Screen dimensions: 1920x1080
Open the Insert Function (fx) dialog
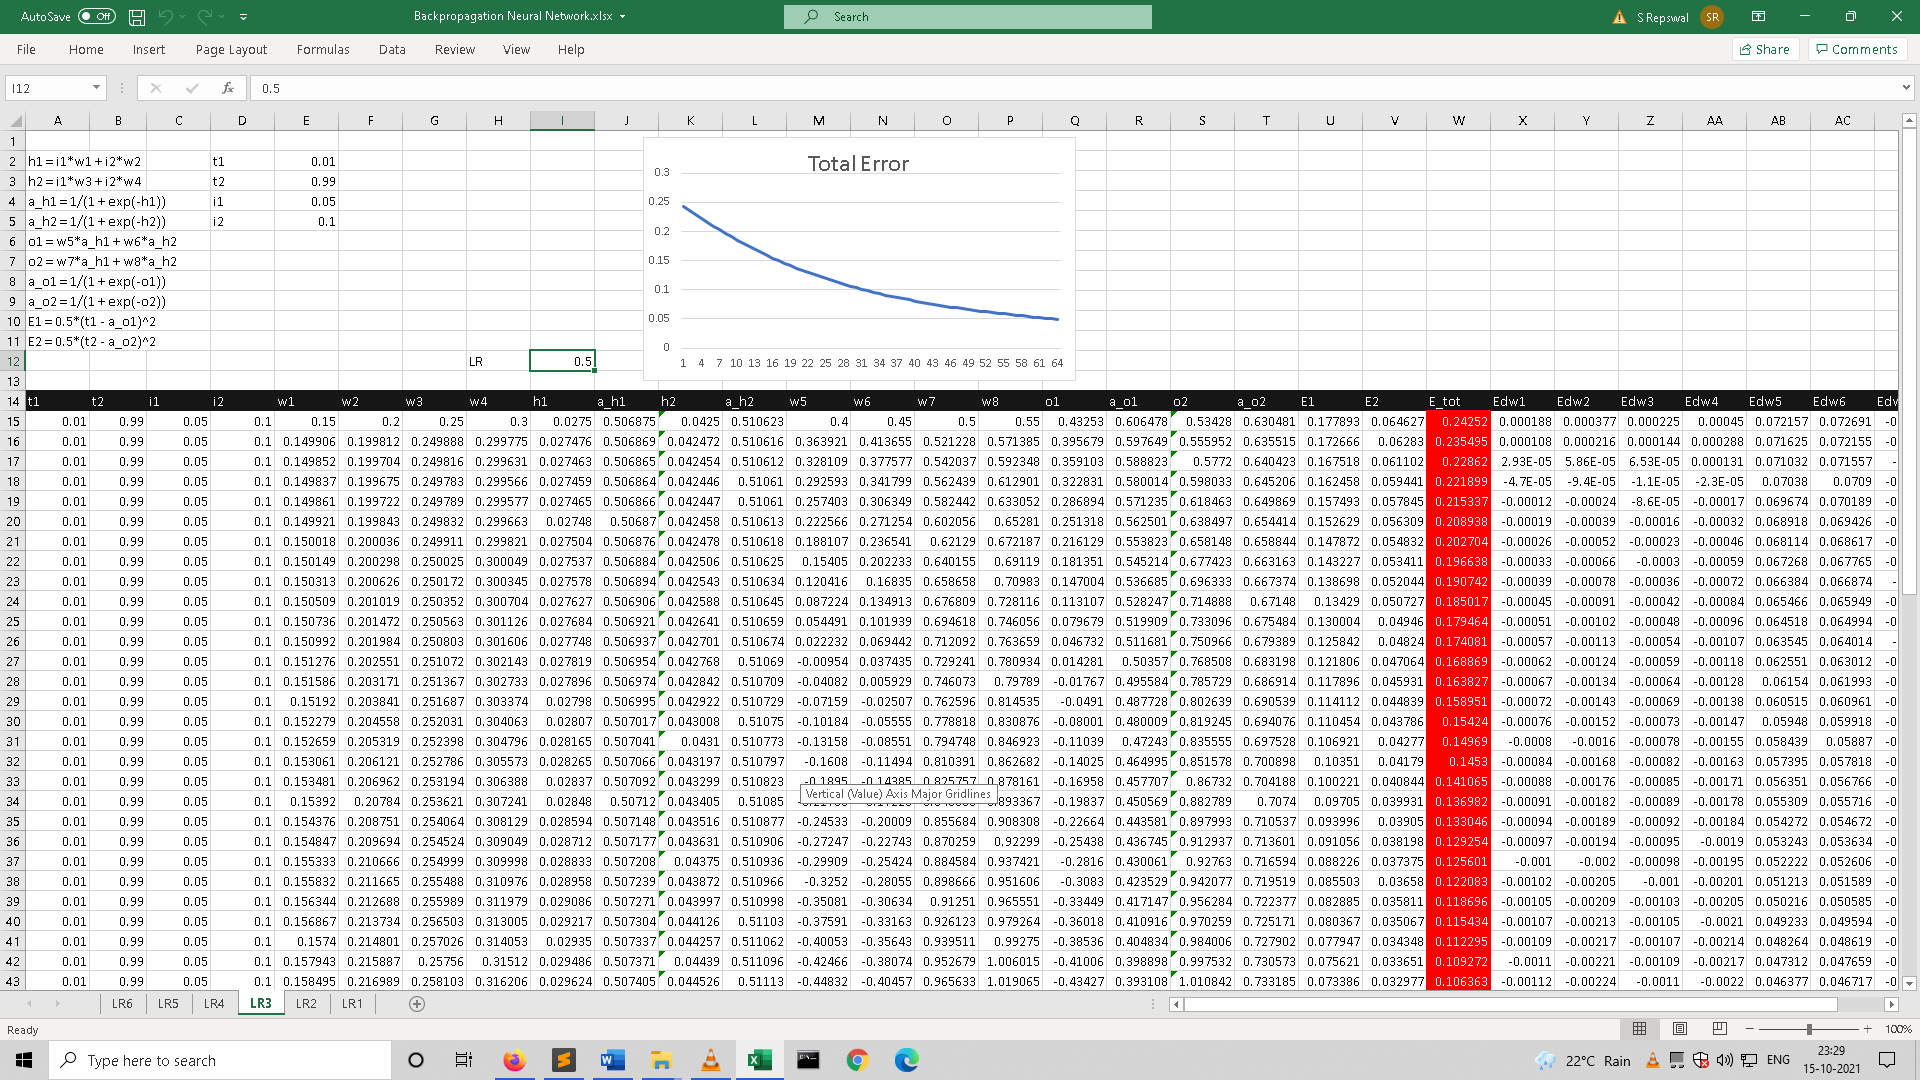pos(228,88)
